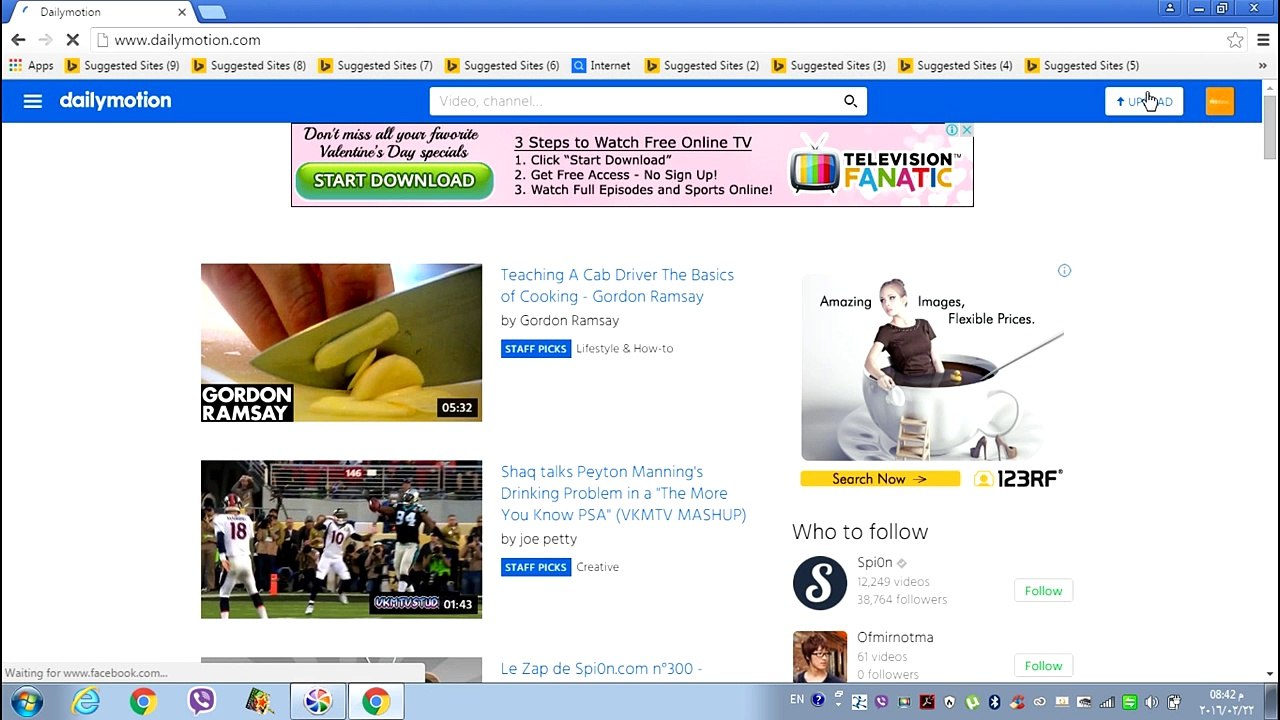Open the Gordon Ramsay video thumbnail

click(341, 343)
